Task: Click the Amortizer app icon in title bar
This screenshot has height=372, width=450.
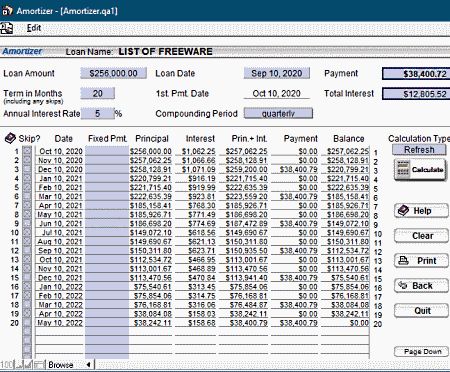Action: (x=7, y=11)
